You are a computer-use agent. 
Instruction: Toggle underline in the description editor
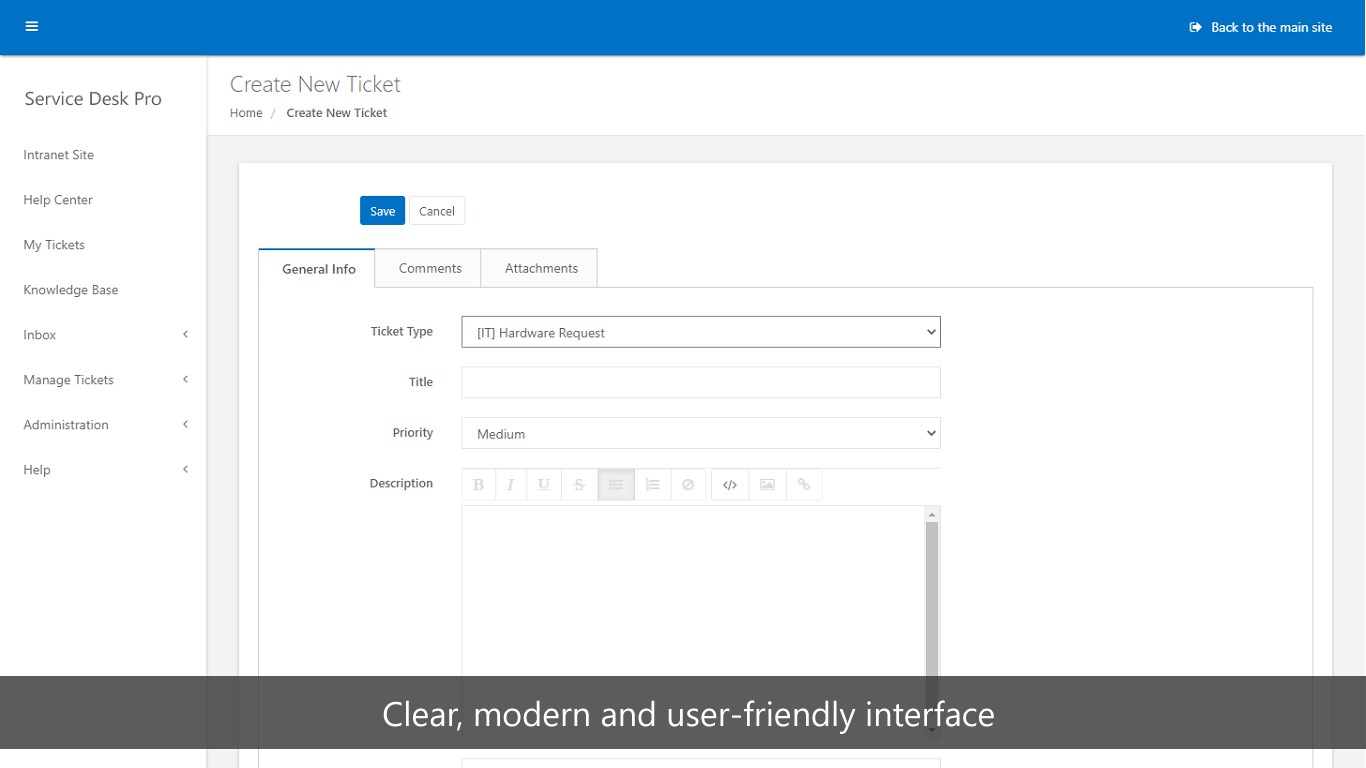coord(543,485)
